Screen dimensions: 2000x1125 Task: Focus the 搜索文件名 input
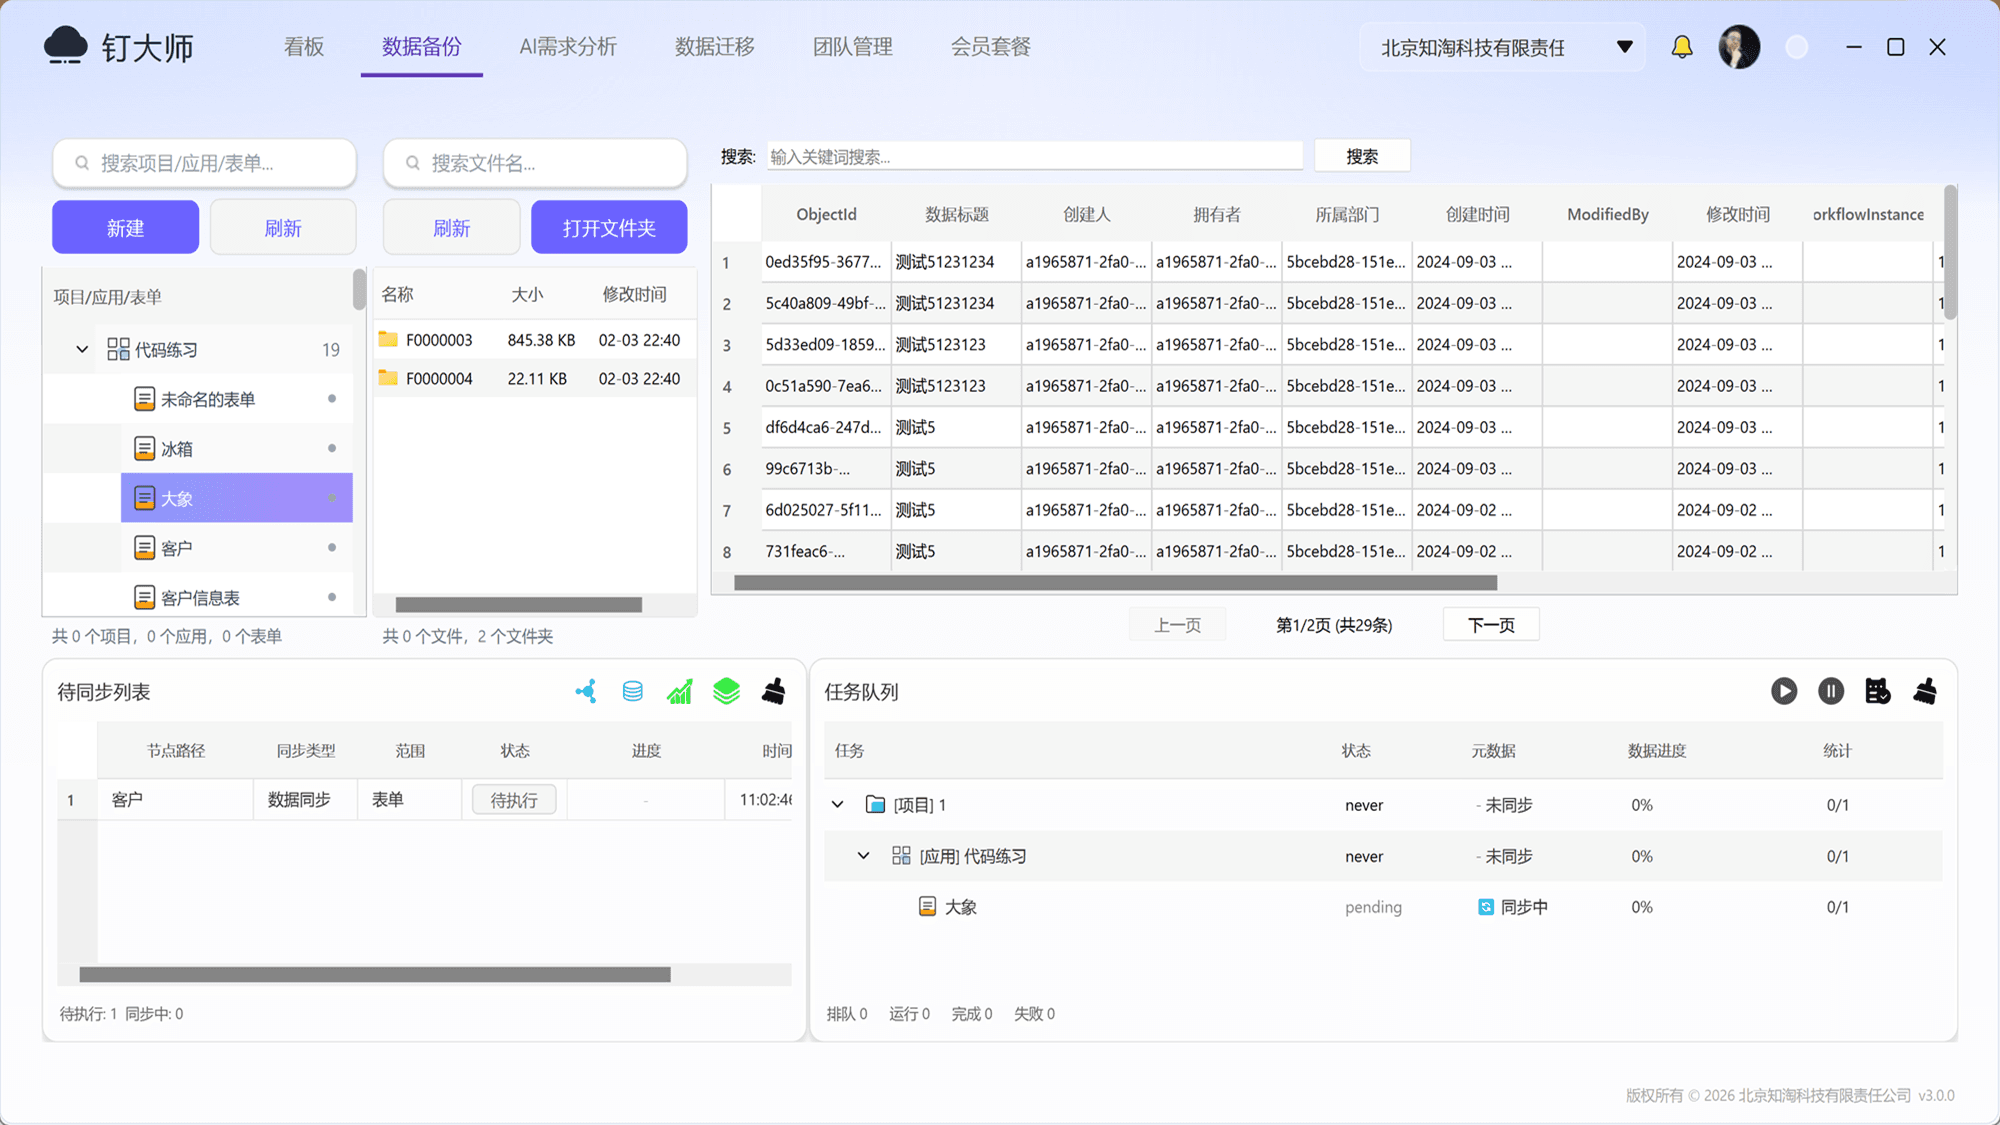point(535,163)
